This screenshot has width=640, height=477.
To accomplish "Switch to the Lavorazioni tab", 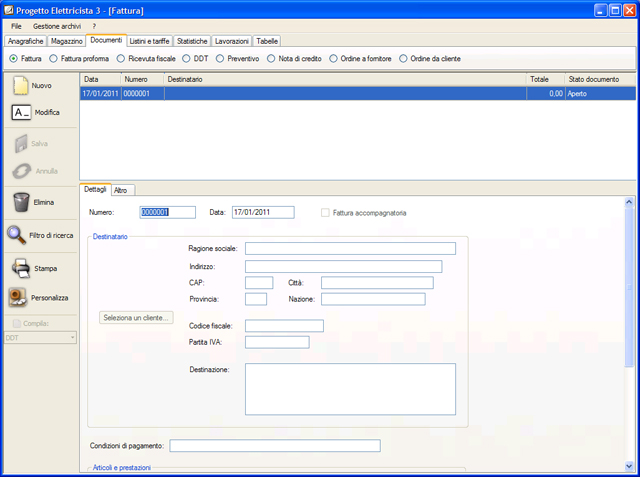I will pos(231,41).
